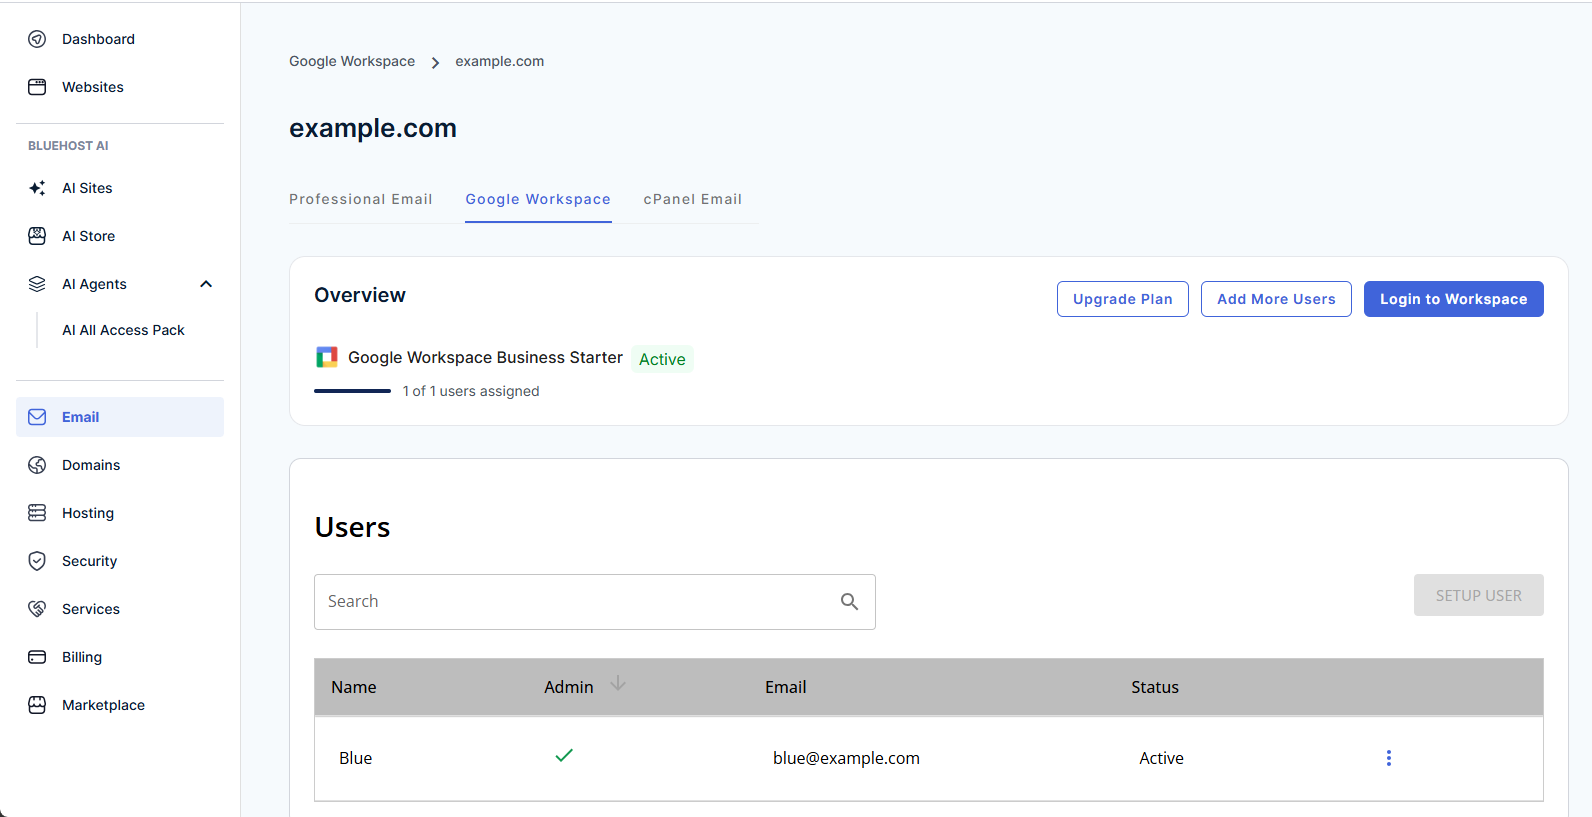Click the Status column header
The width and height of the screenshot is (1592, 817).
click(x=1155, y=687)
